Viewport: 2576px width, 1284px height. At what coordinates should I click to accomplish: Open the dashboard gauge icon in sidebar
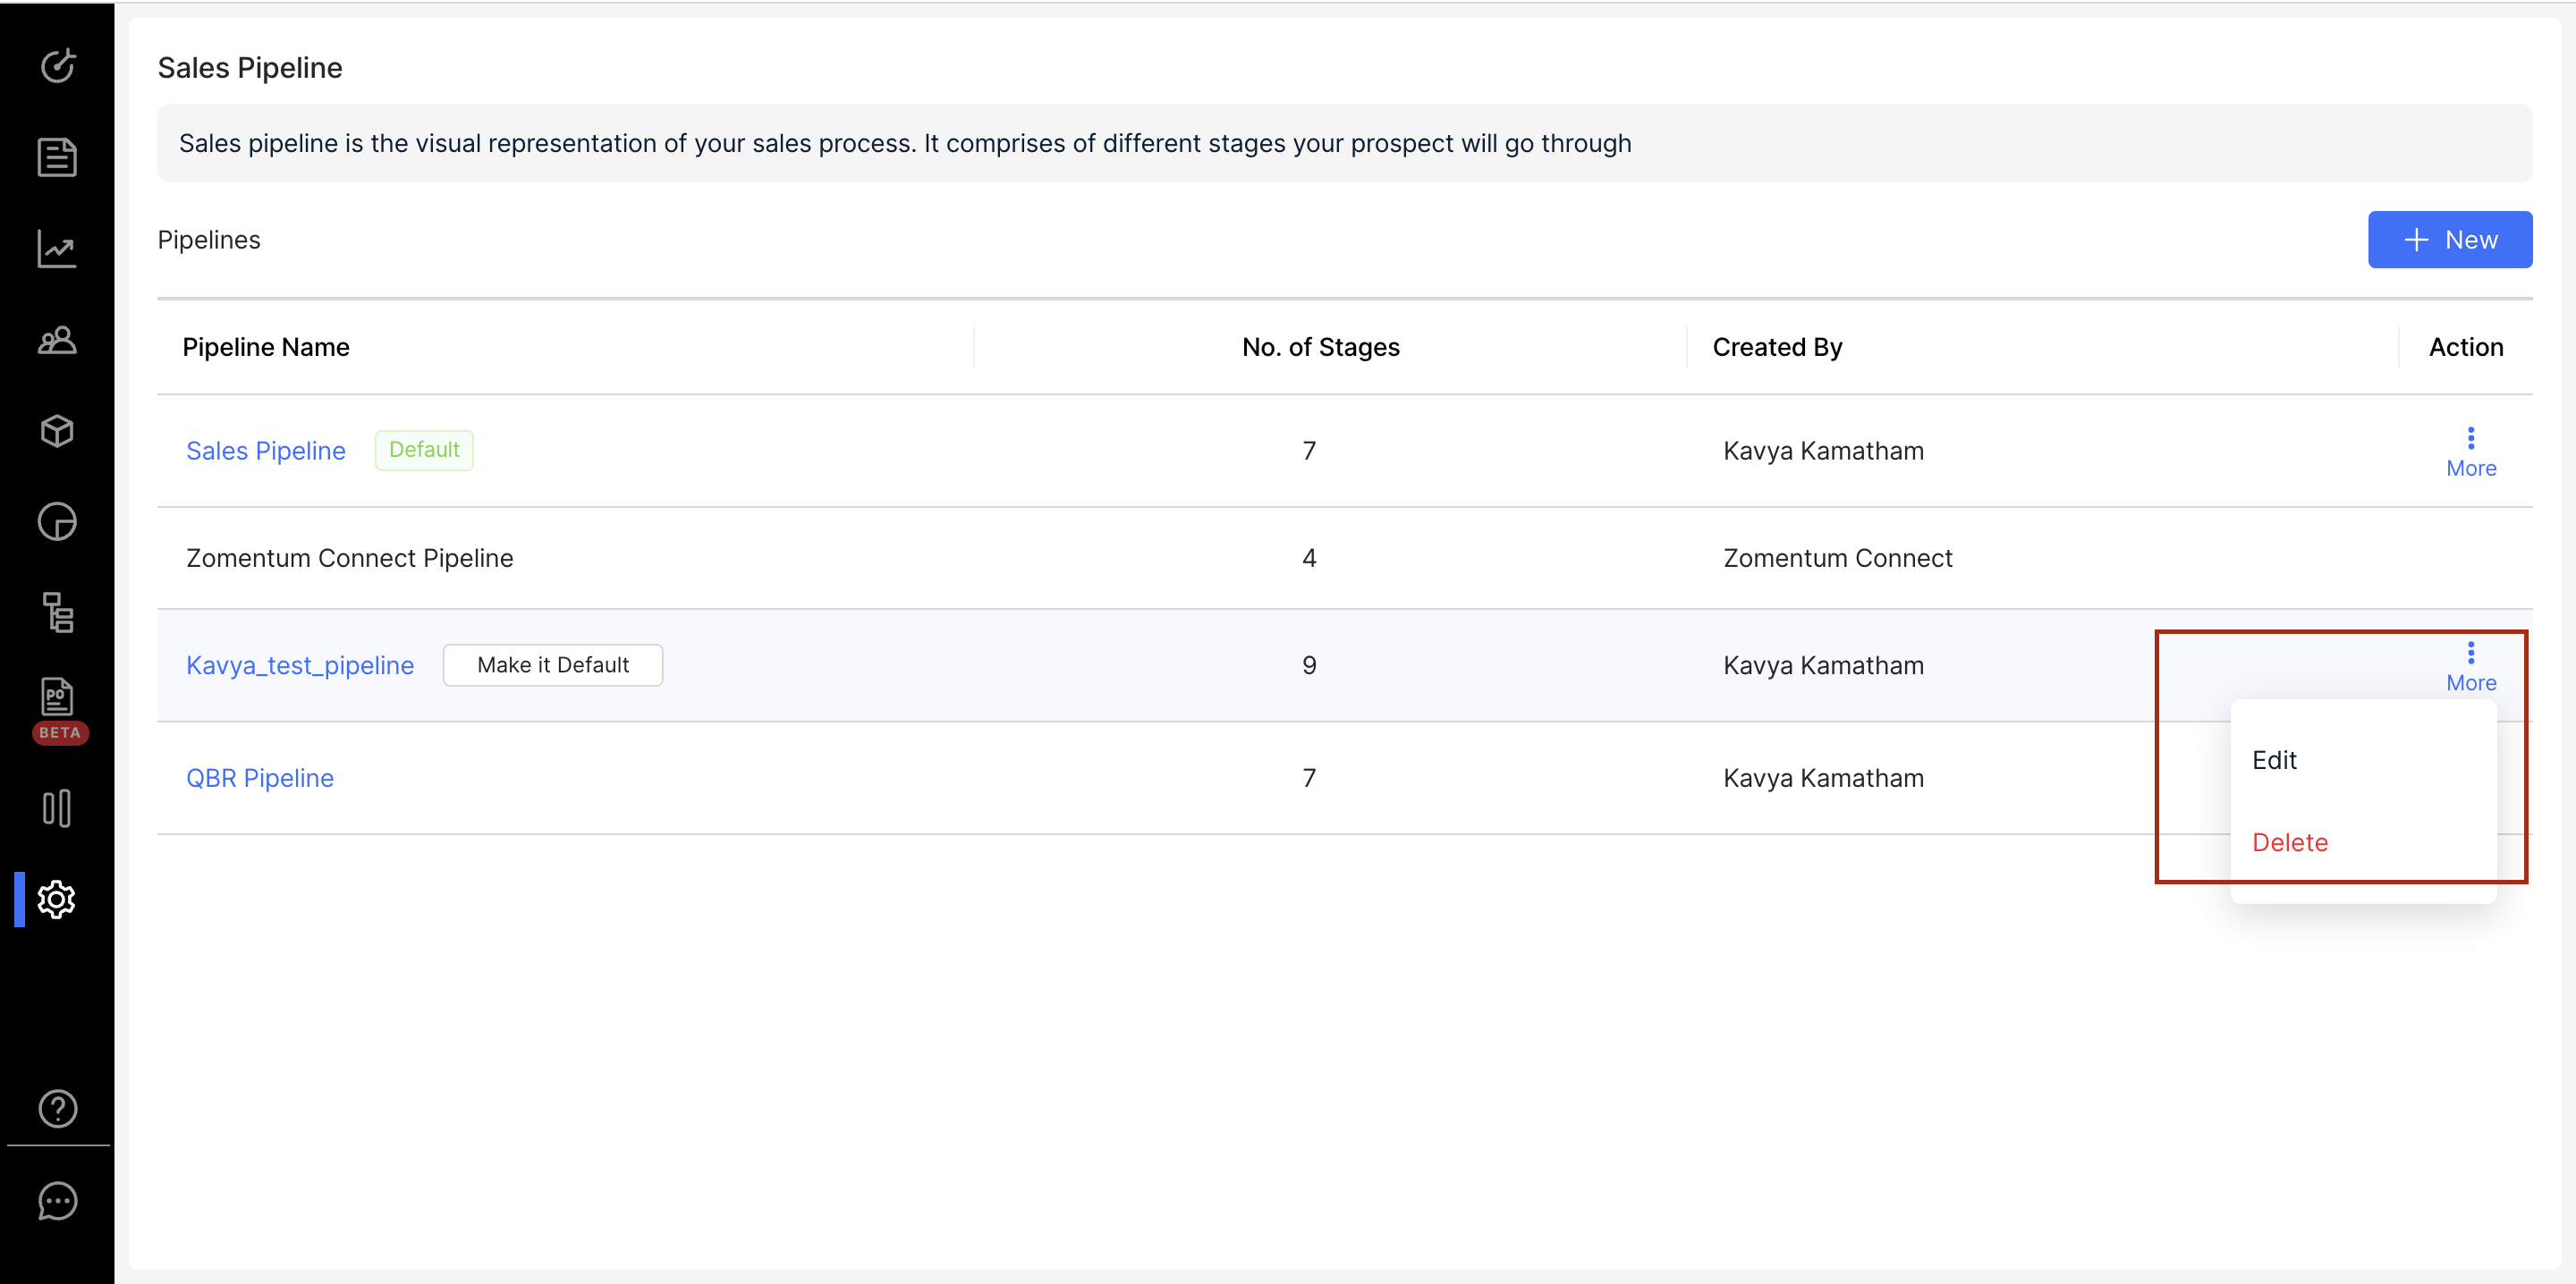pos(57,66)
